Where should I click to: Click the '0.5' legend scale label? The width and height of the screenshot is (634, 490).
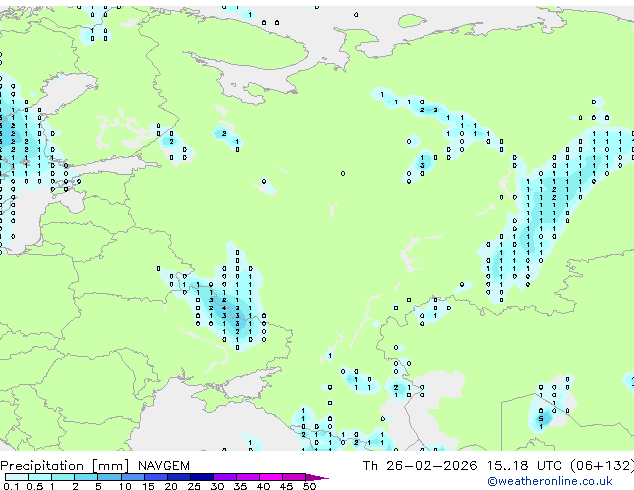click(35, 486)
